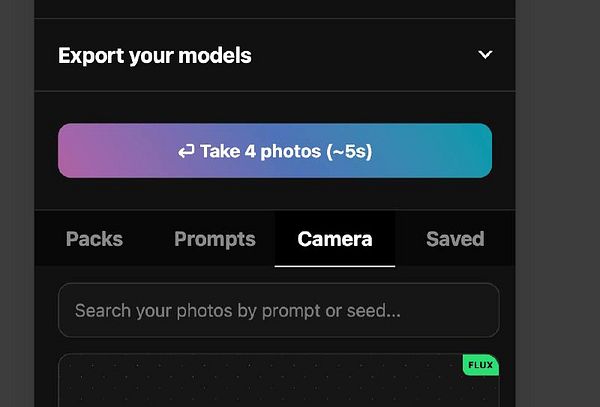Viewport: 600px width, 407px height.
Task: Click the green FLUX badge
Action: tap(480, 365)
